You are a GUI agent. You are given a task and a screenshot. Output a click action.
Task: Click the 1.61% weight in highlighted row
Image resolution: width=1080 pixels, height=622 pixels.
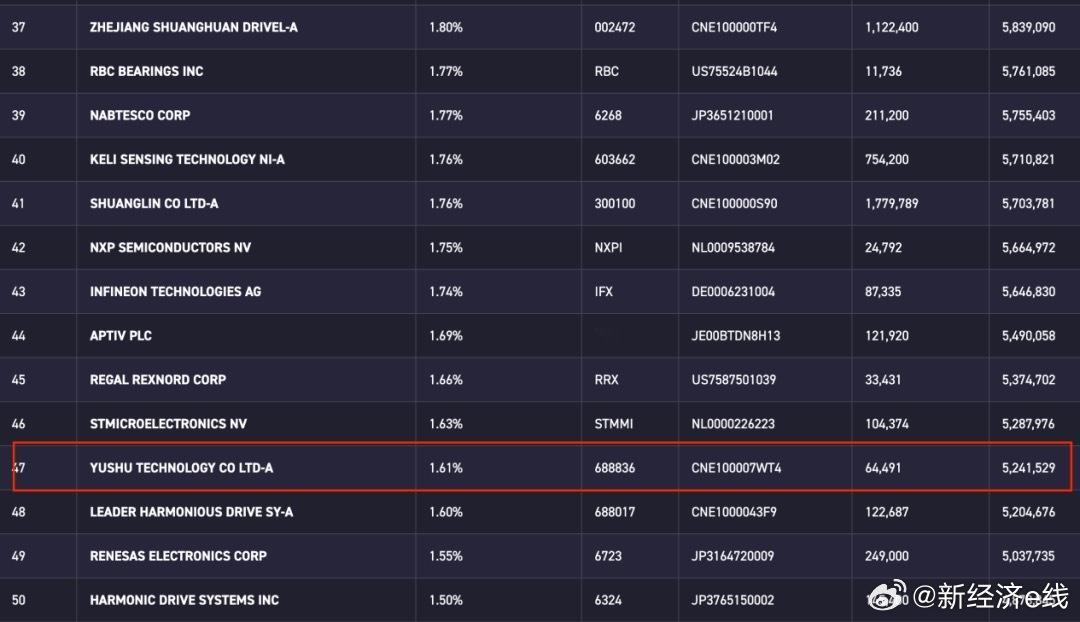pyautogui.click(x=446, y=468)
